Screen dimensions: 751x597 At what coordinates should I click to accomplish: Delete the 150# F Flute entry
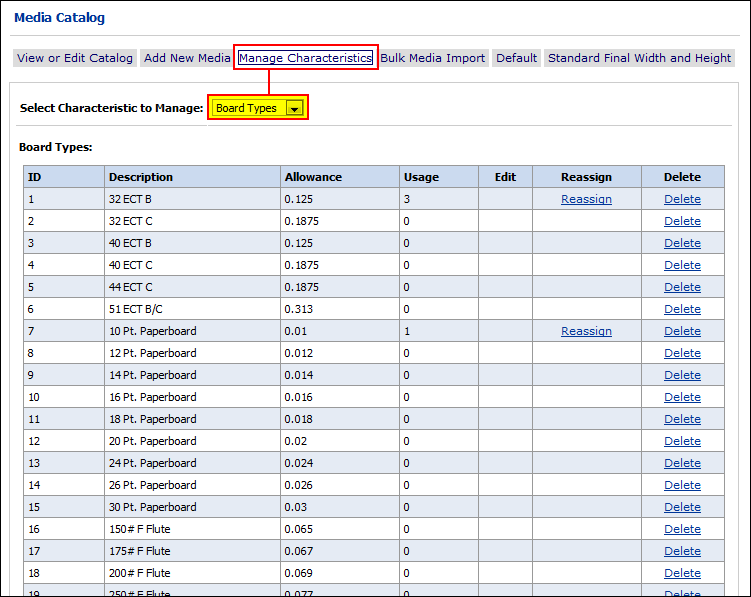pyautogui.click(x=682, y=529)
